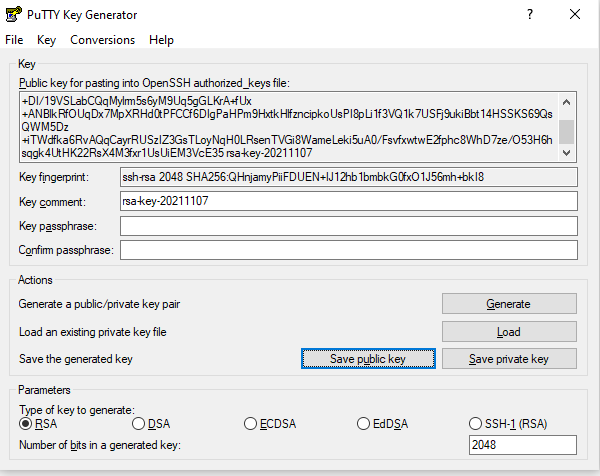Image resolution: width=600 pixels, height=476 pixels.
Task: Click the 'Confirm passphrase:' label
Action: pos(66,250)
